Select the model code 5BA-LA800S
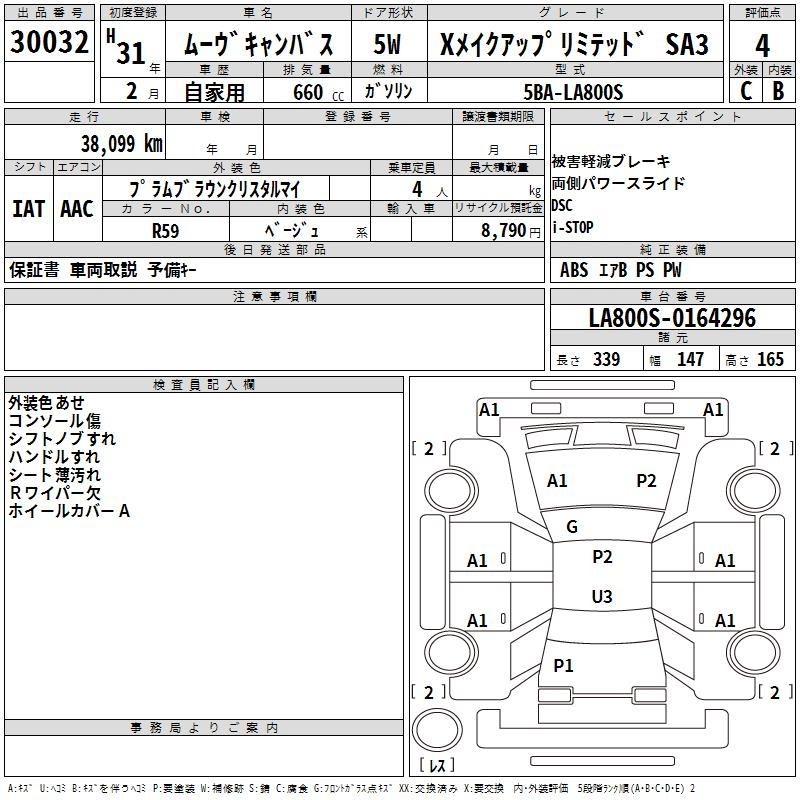The width and height of the screenshot is (800, 800). tap(574, 92)
